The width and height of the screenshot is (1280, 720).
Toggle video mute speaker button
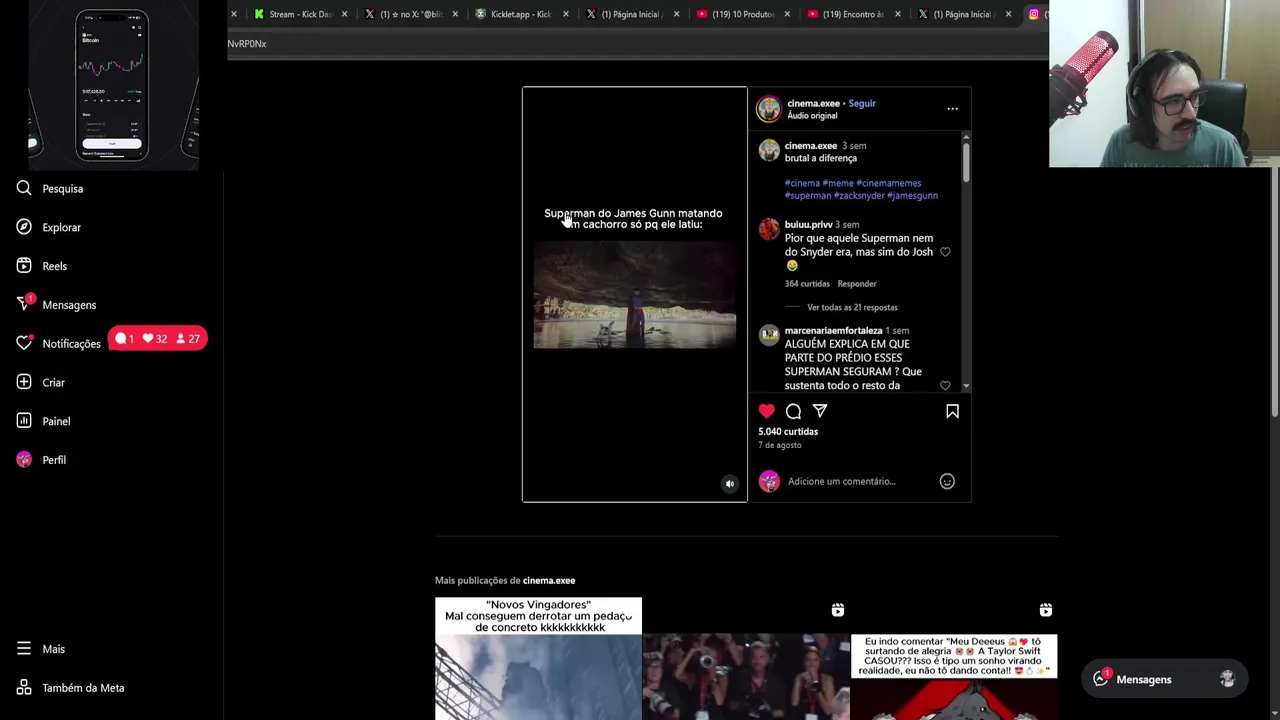[730, 484]
